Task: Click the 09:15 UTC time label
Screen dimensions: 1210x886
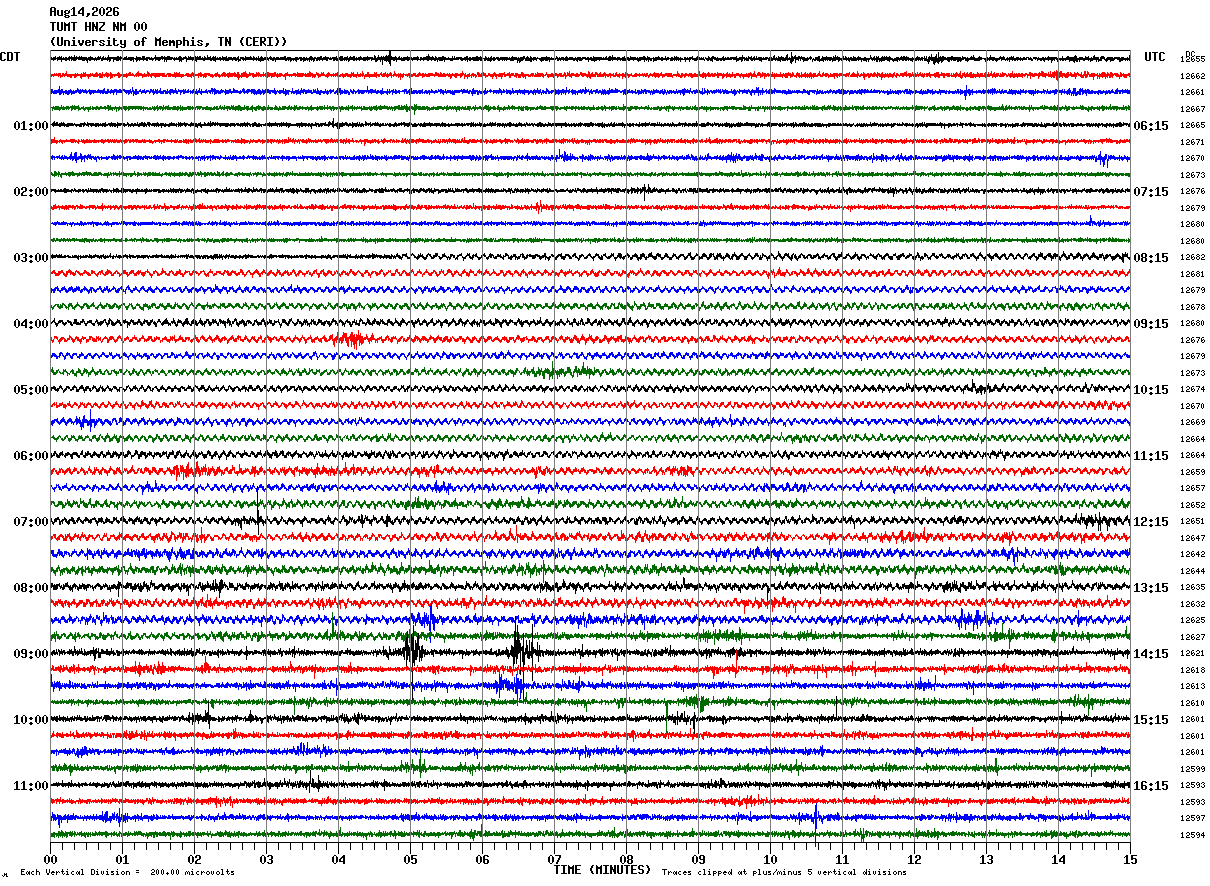Action: tap(1151, 324)
